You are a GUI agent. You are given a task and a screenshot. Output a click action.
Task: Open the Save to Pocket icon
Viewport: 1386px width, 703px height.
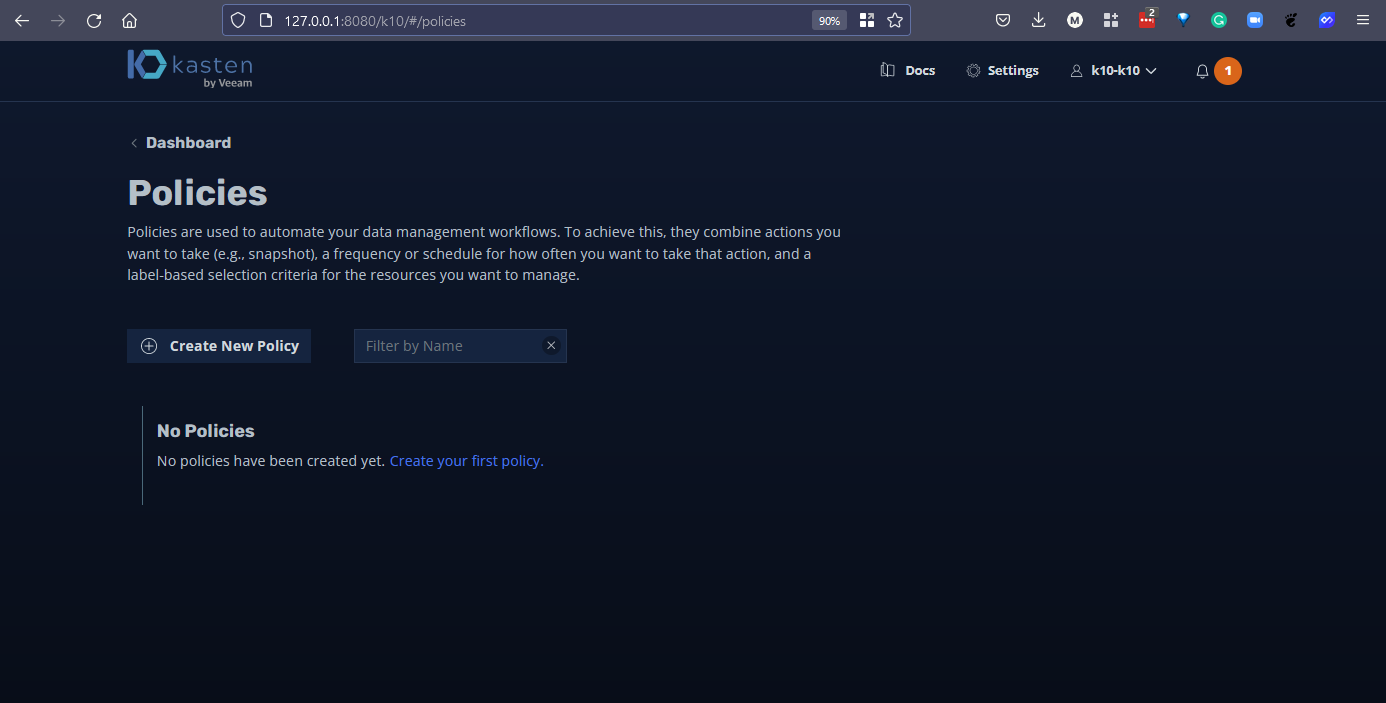1003,20
